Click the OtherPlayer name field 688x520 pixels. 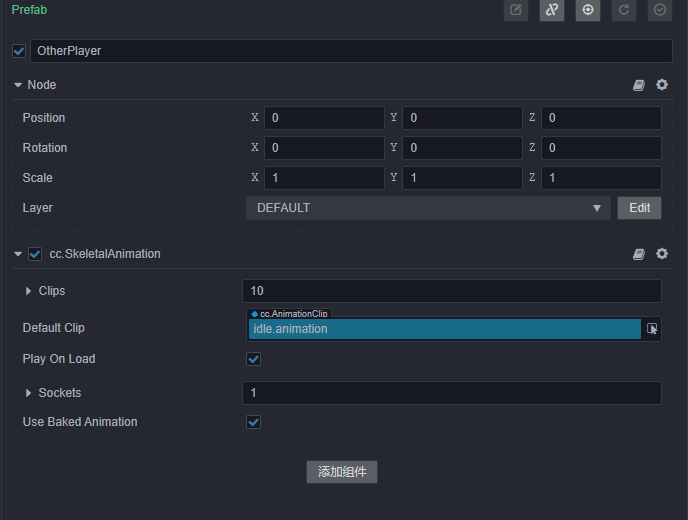(x=351, y=51)
